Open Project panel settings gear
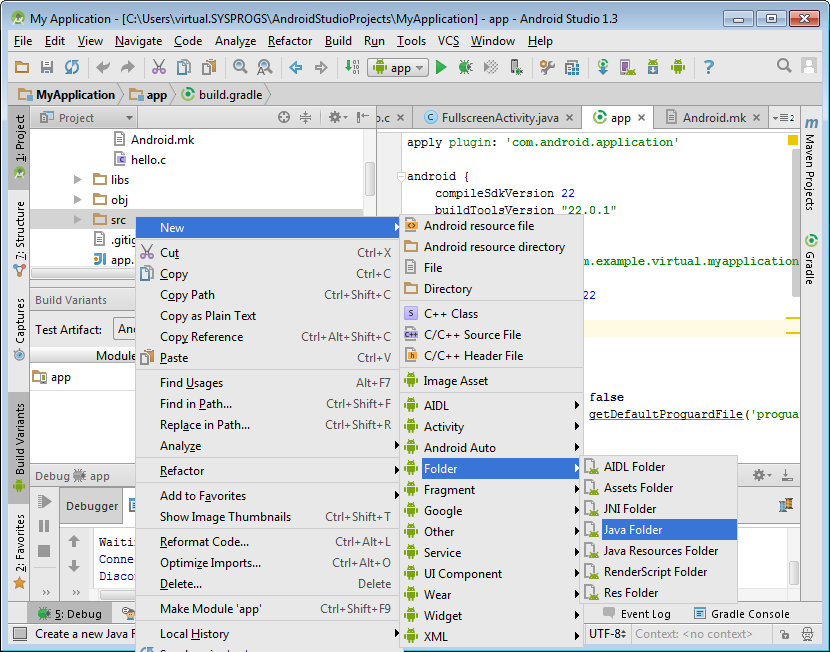This screenshot has width=830, height=652. pos(337,117)
